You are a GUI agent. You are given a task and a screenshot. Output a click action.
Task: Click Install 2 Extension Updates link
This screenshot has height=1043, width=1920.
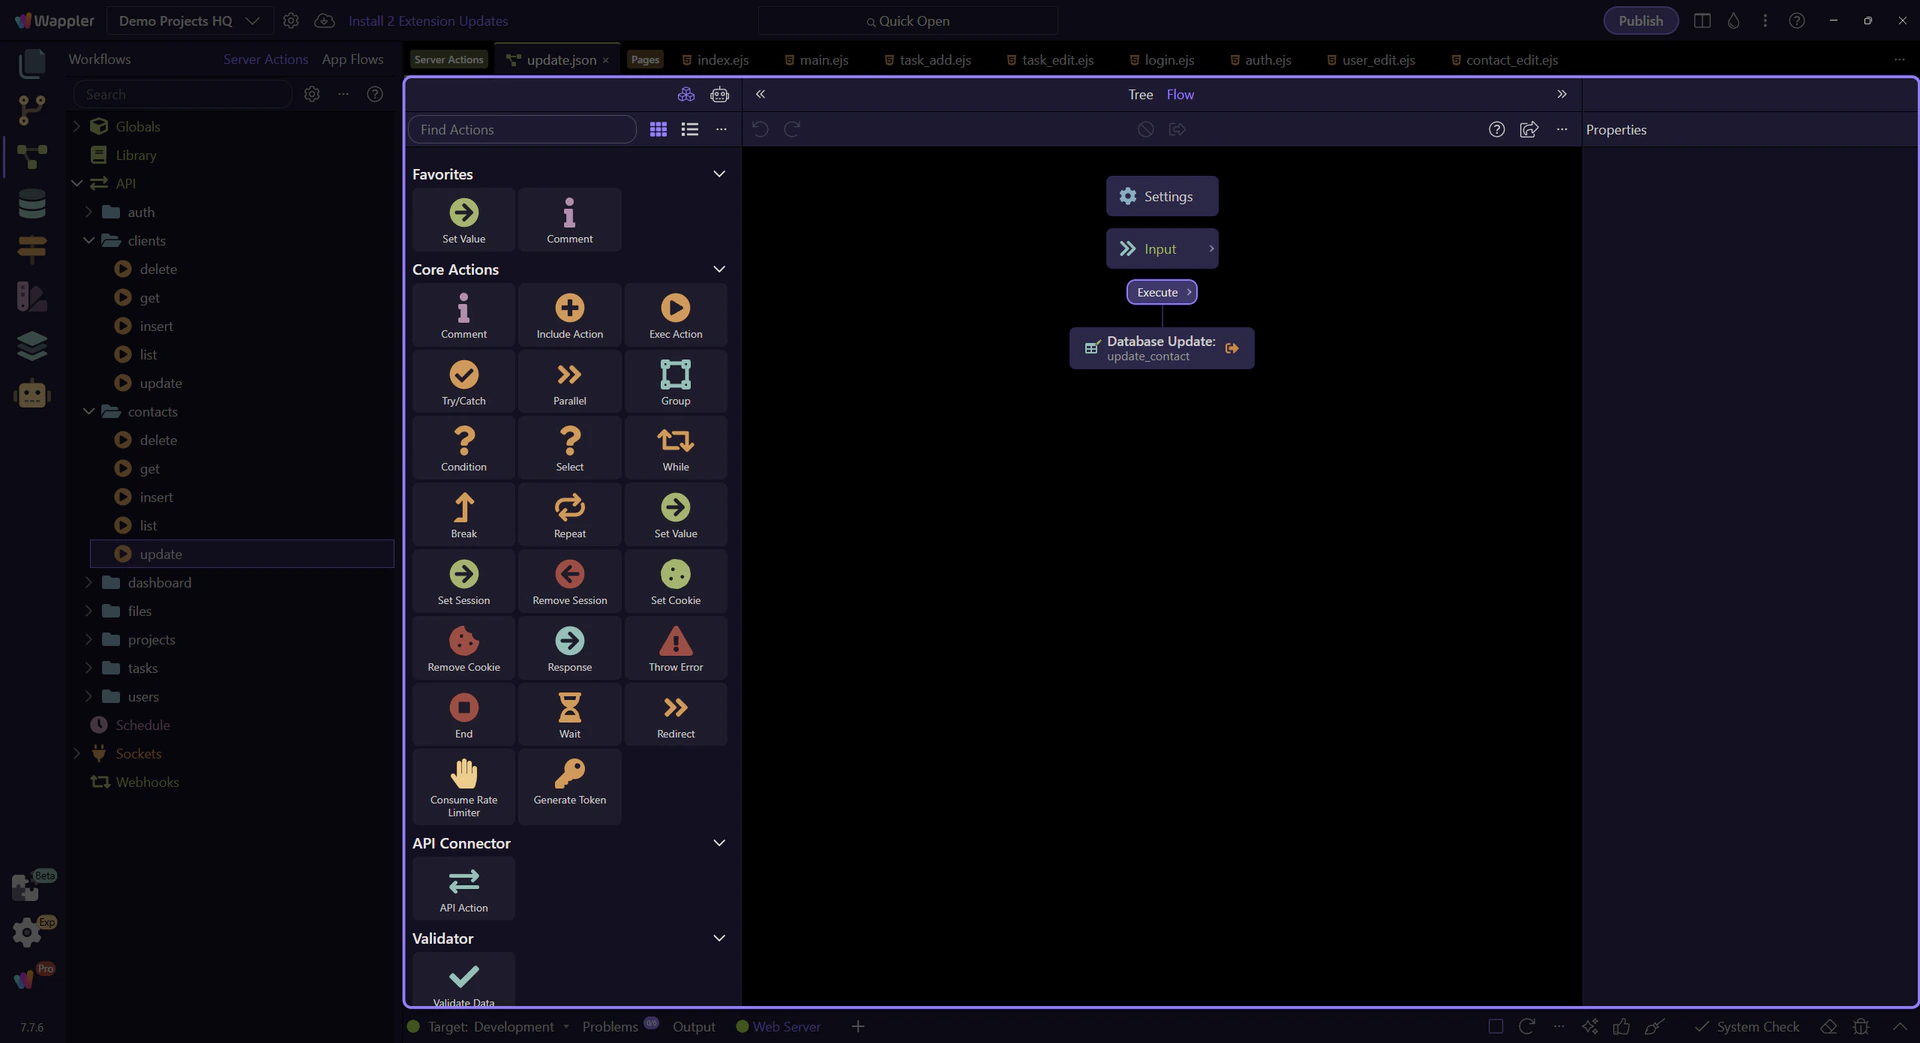[x=428, y=21]
